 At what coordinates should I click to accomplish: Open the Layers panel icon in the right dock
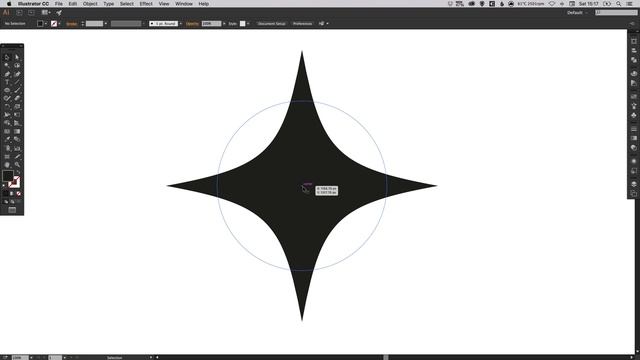coord(633,184)
